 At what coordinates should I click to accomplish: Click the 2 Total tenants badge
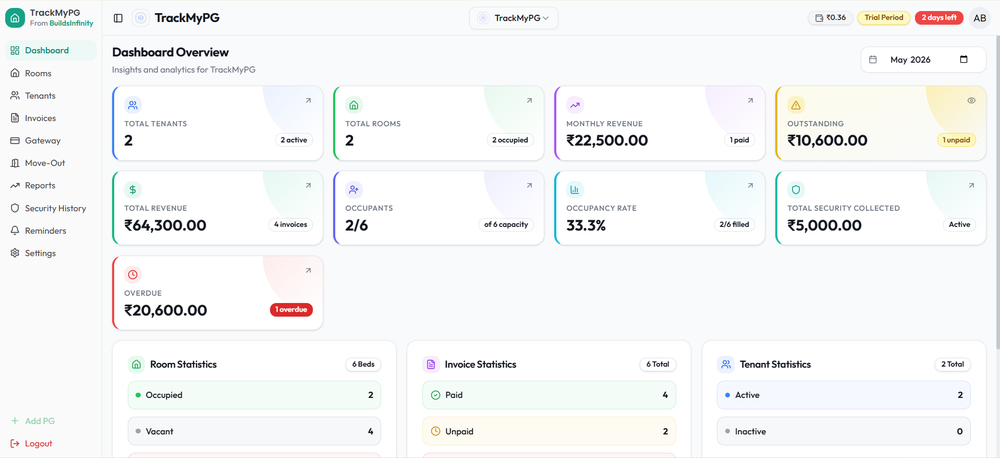coord(953,364)
